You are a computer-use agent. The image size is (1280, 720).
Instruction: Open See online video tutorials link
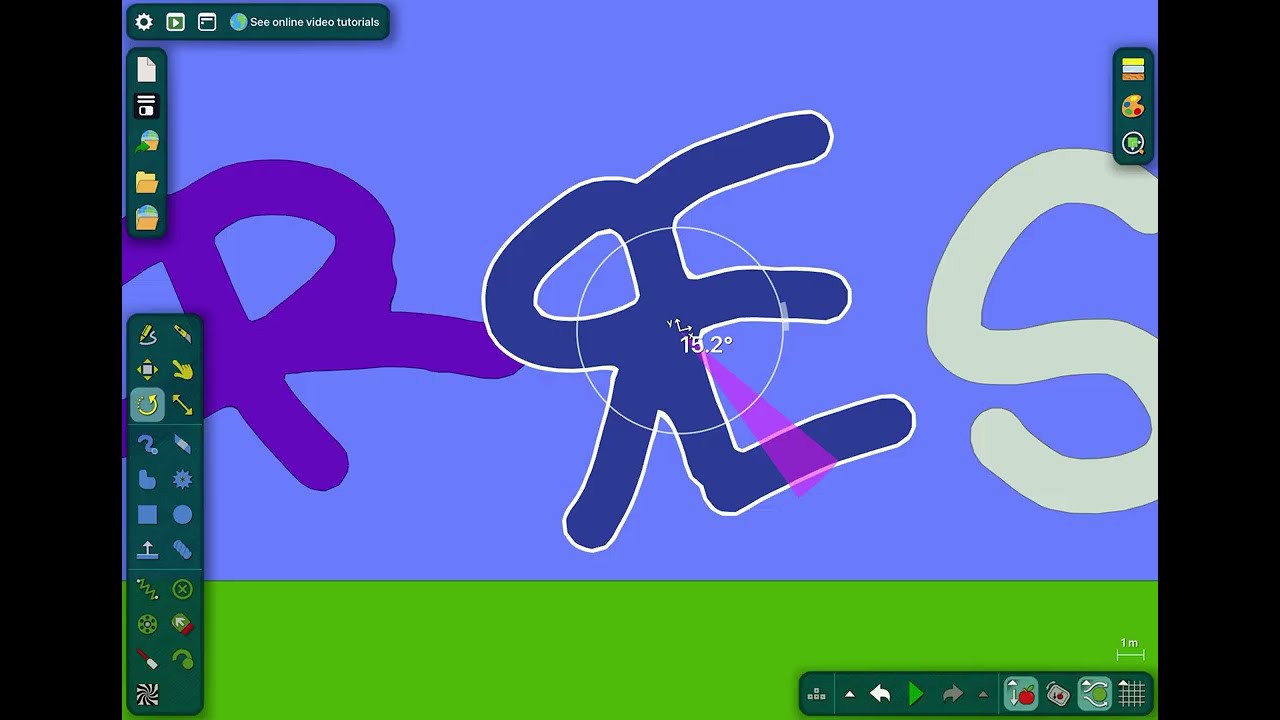click(x=305, y=22)
